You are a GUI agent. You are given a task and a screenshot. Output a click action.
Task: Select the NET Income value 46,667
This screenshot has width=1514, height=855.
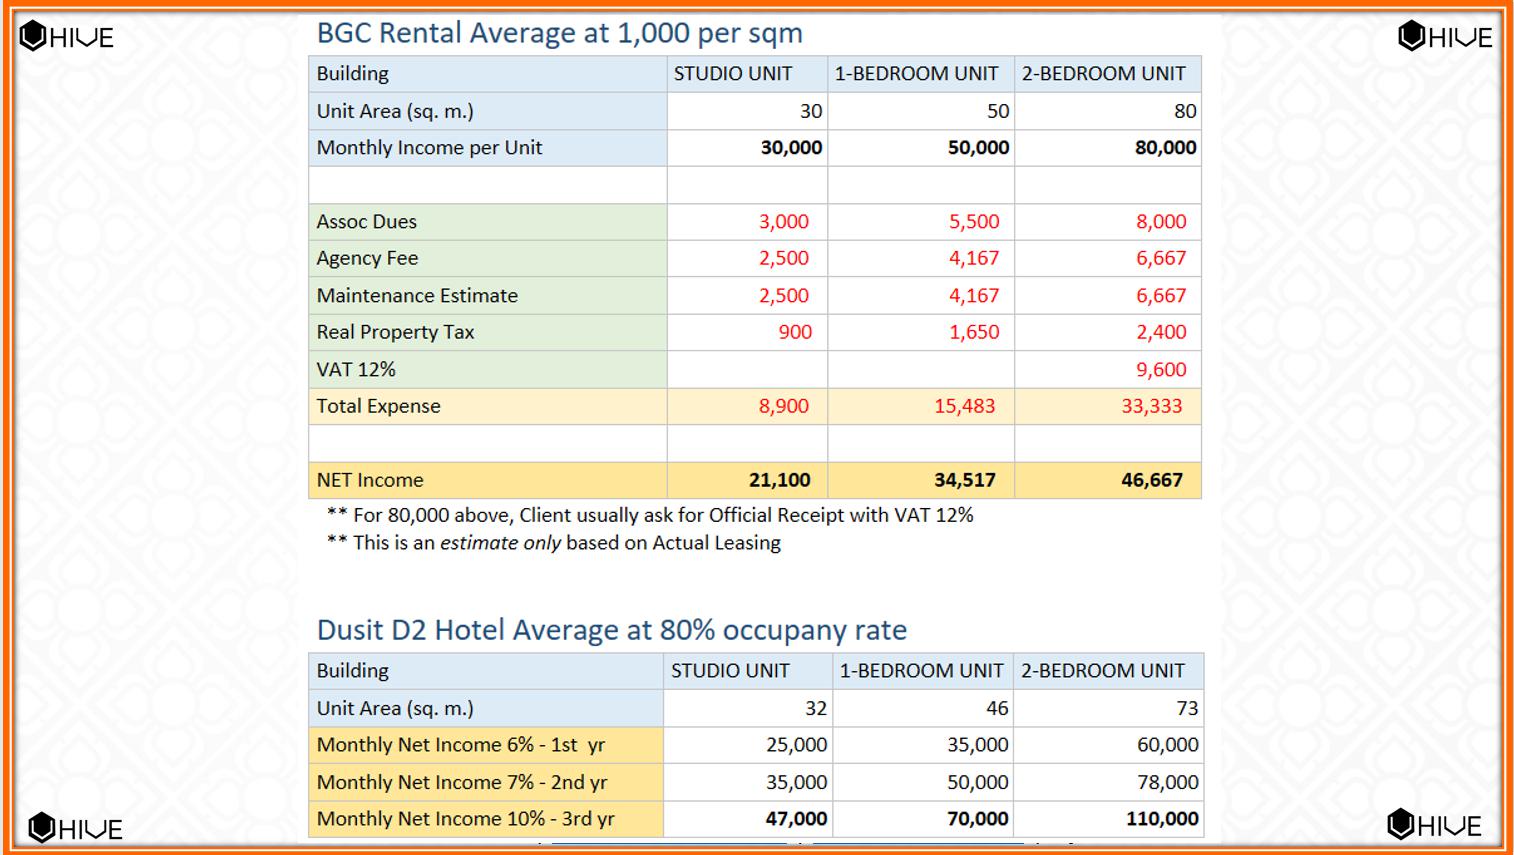coord(1151,480)
